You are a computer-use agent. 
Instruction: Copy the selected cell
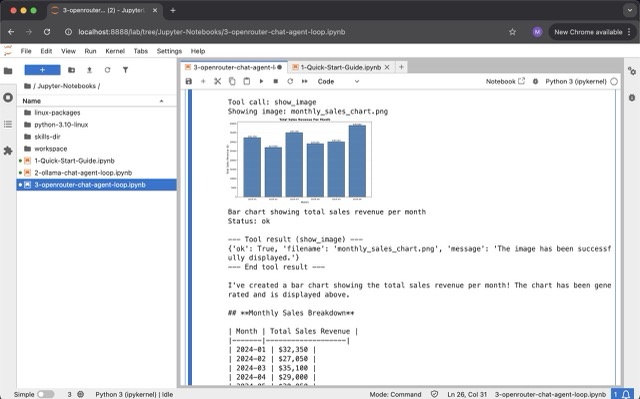pyautogui.click(x=232, y=81)
